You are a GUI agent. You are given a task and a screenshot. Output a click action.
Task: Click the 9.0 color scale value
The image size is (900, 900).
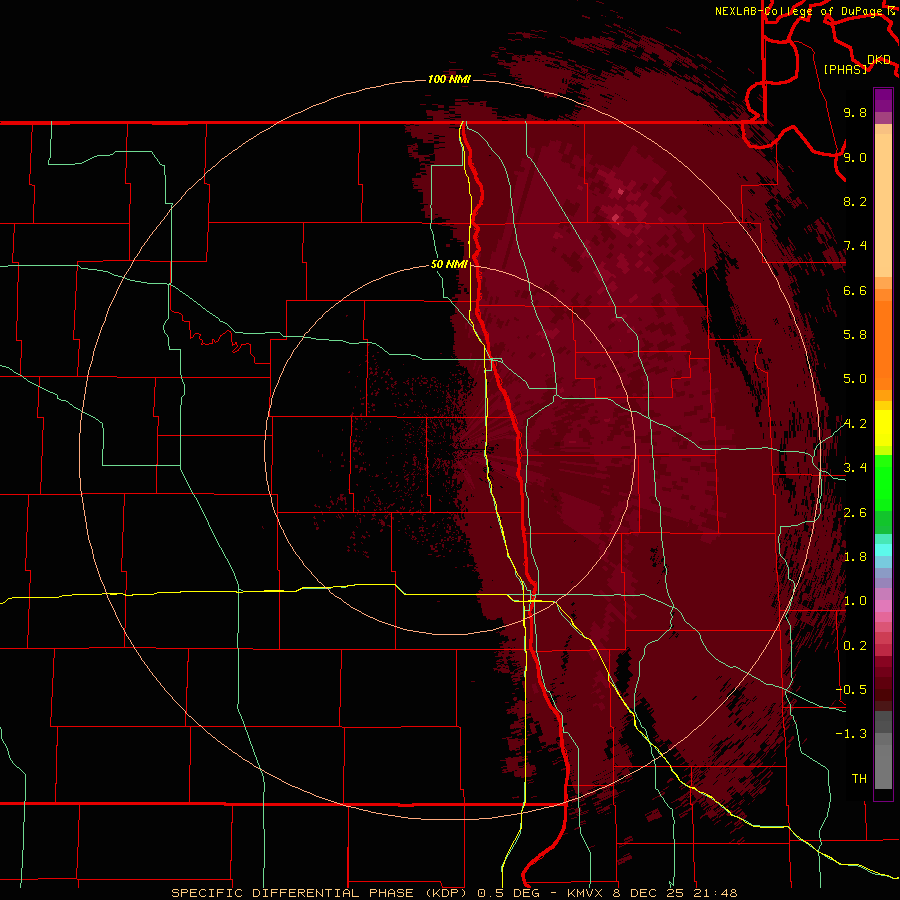(855, 157)
